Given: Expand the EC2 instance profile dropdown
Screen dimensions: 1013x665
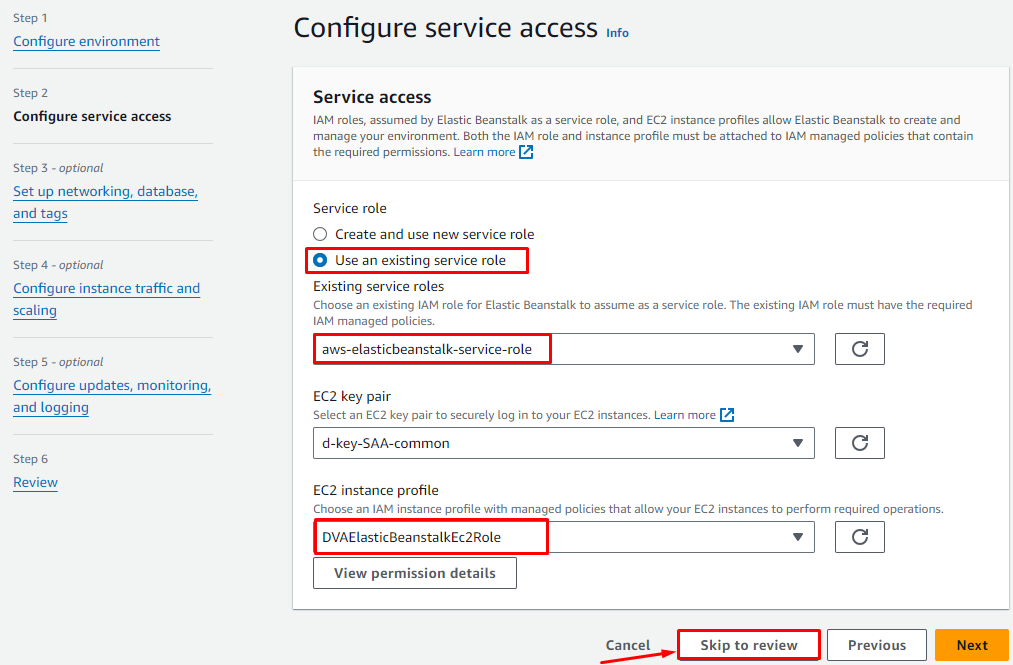Looking at the screenshot, I should tap(564, 537).
